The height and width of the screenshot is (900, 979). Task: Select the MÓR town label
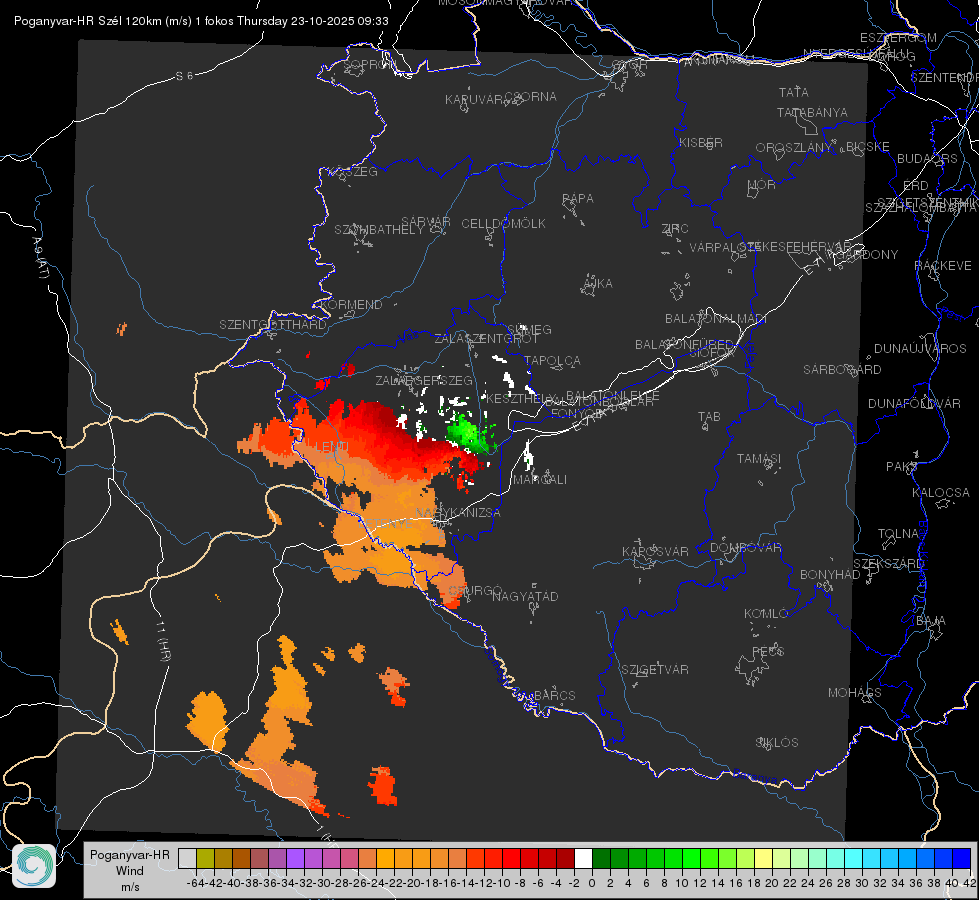762,184
